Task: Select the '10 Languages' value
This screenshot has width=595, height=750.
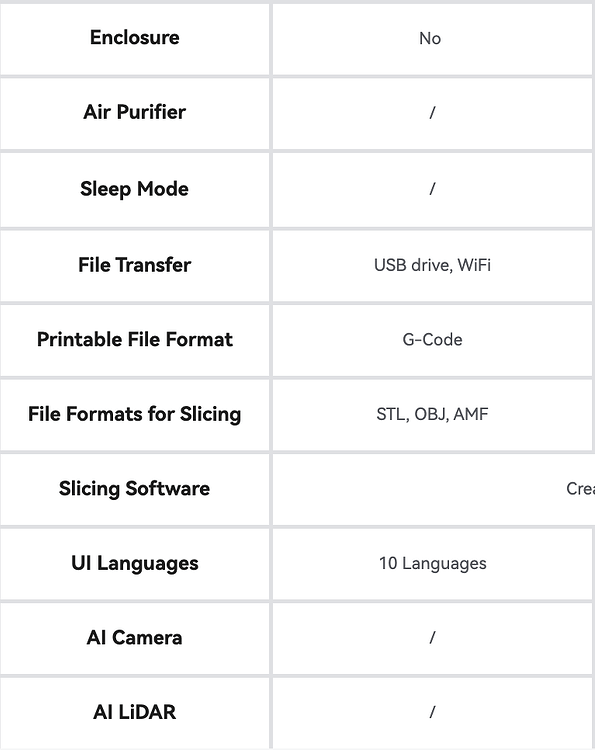Action: tap(432, 563)
